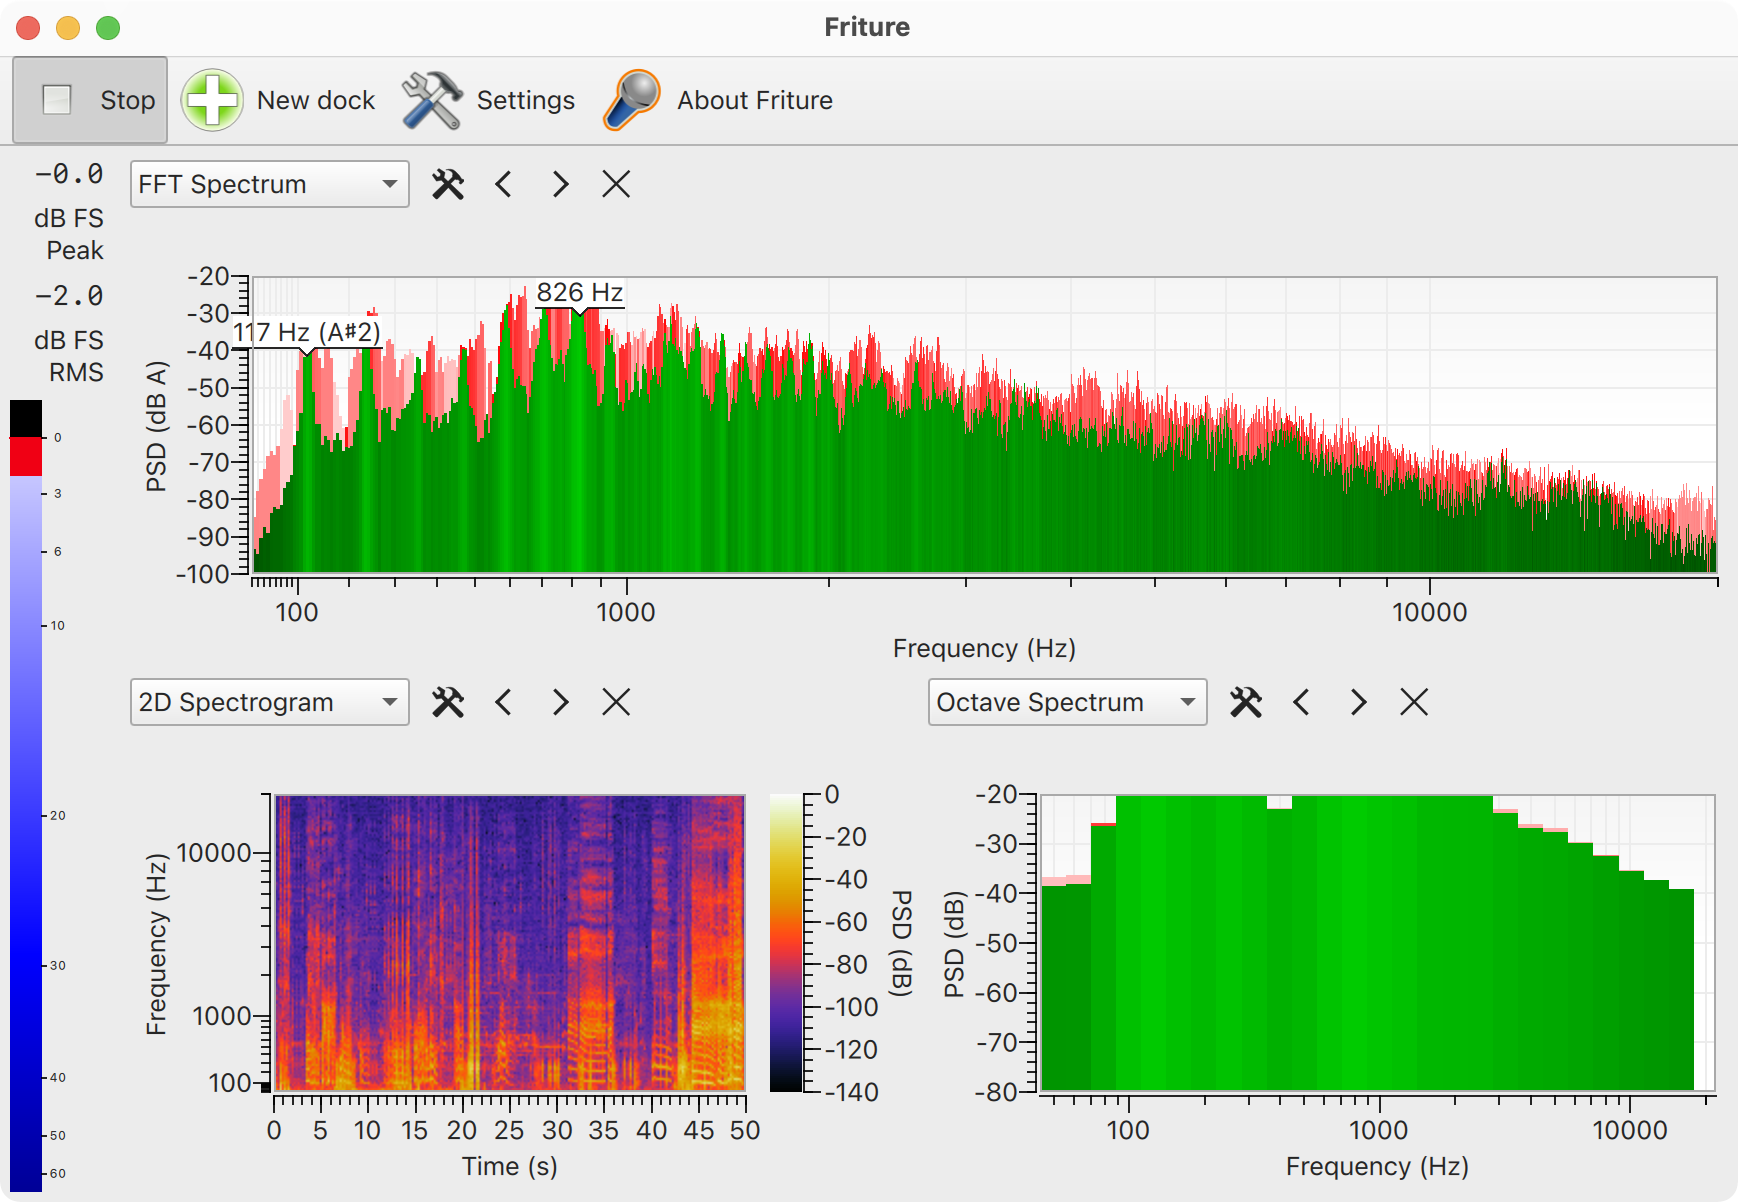Click the About Friture label

755,100
